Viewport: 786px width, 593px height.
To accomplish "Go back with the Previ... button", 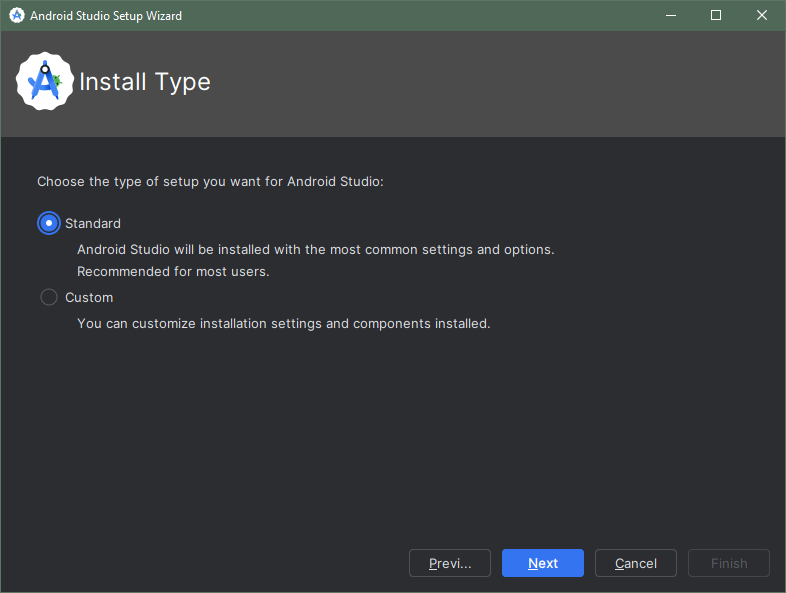I will [x=450, y=563].
